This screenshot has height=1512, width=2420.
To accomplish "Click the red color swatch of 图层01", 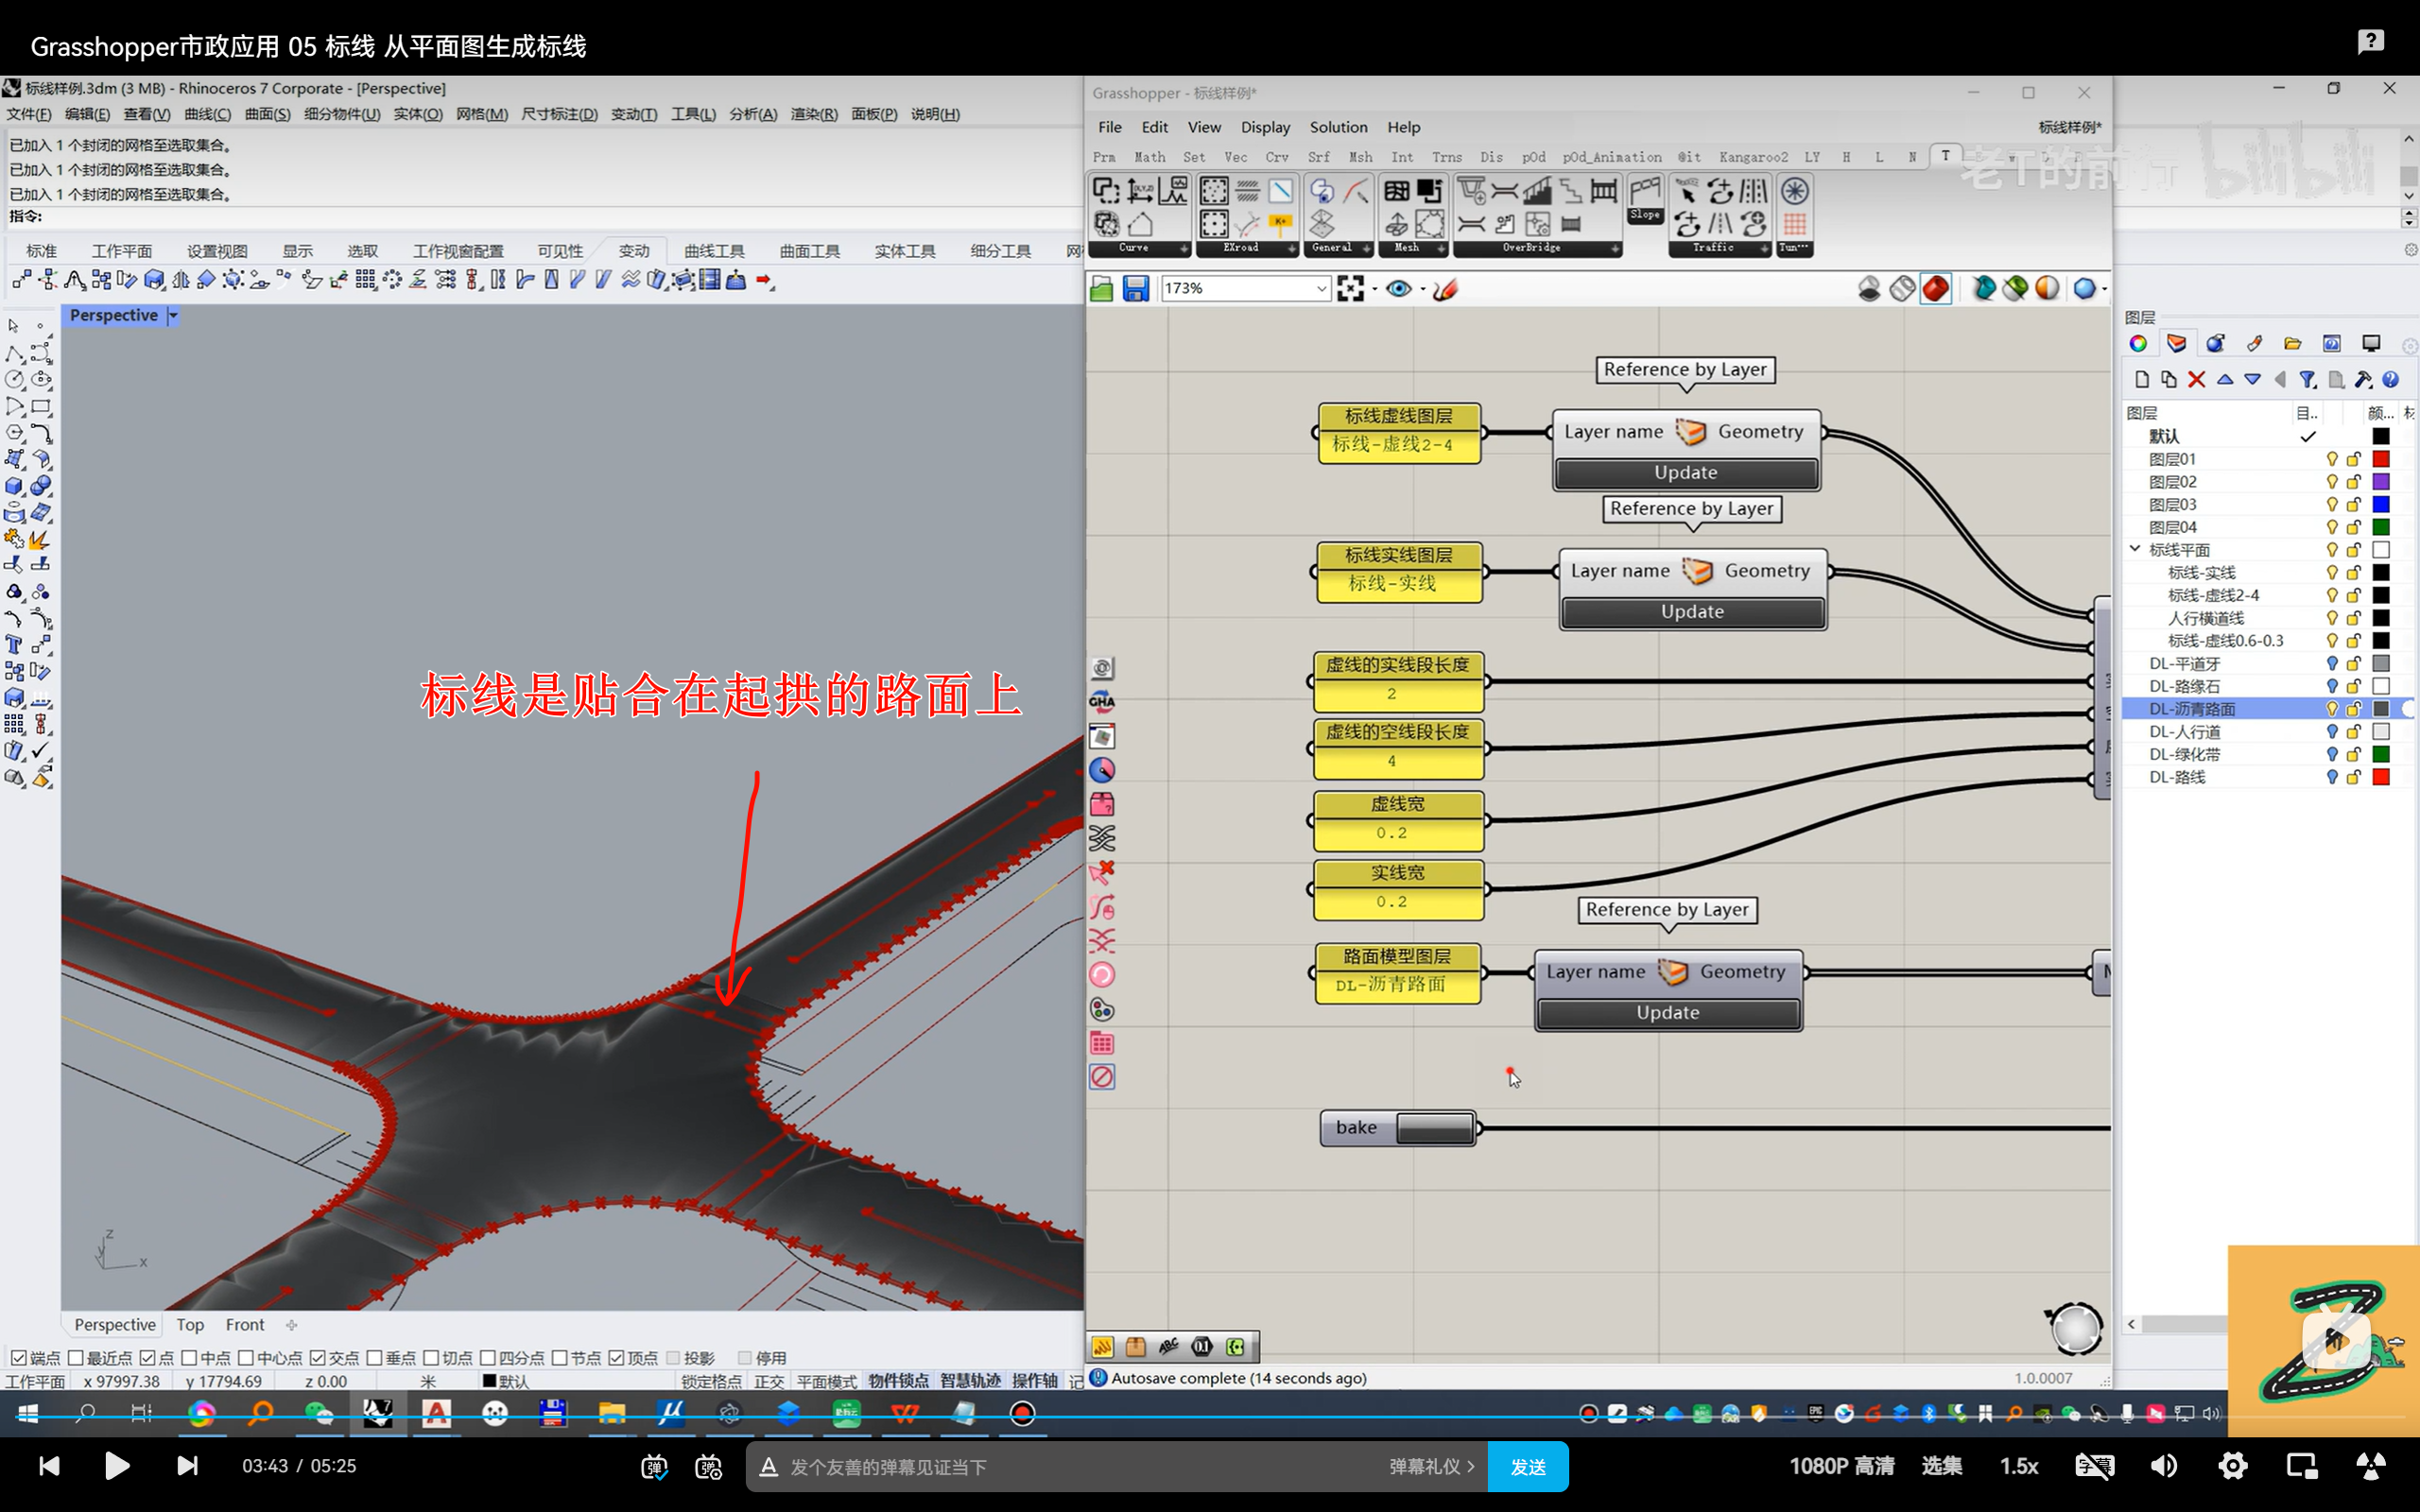I will (2381, 459).
